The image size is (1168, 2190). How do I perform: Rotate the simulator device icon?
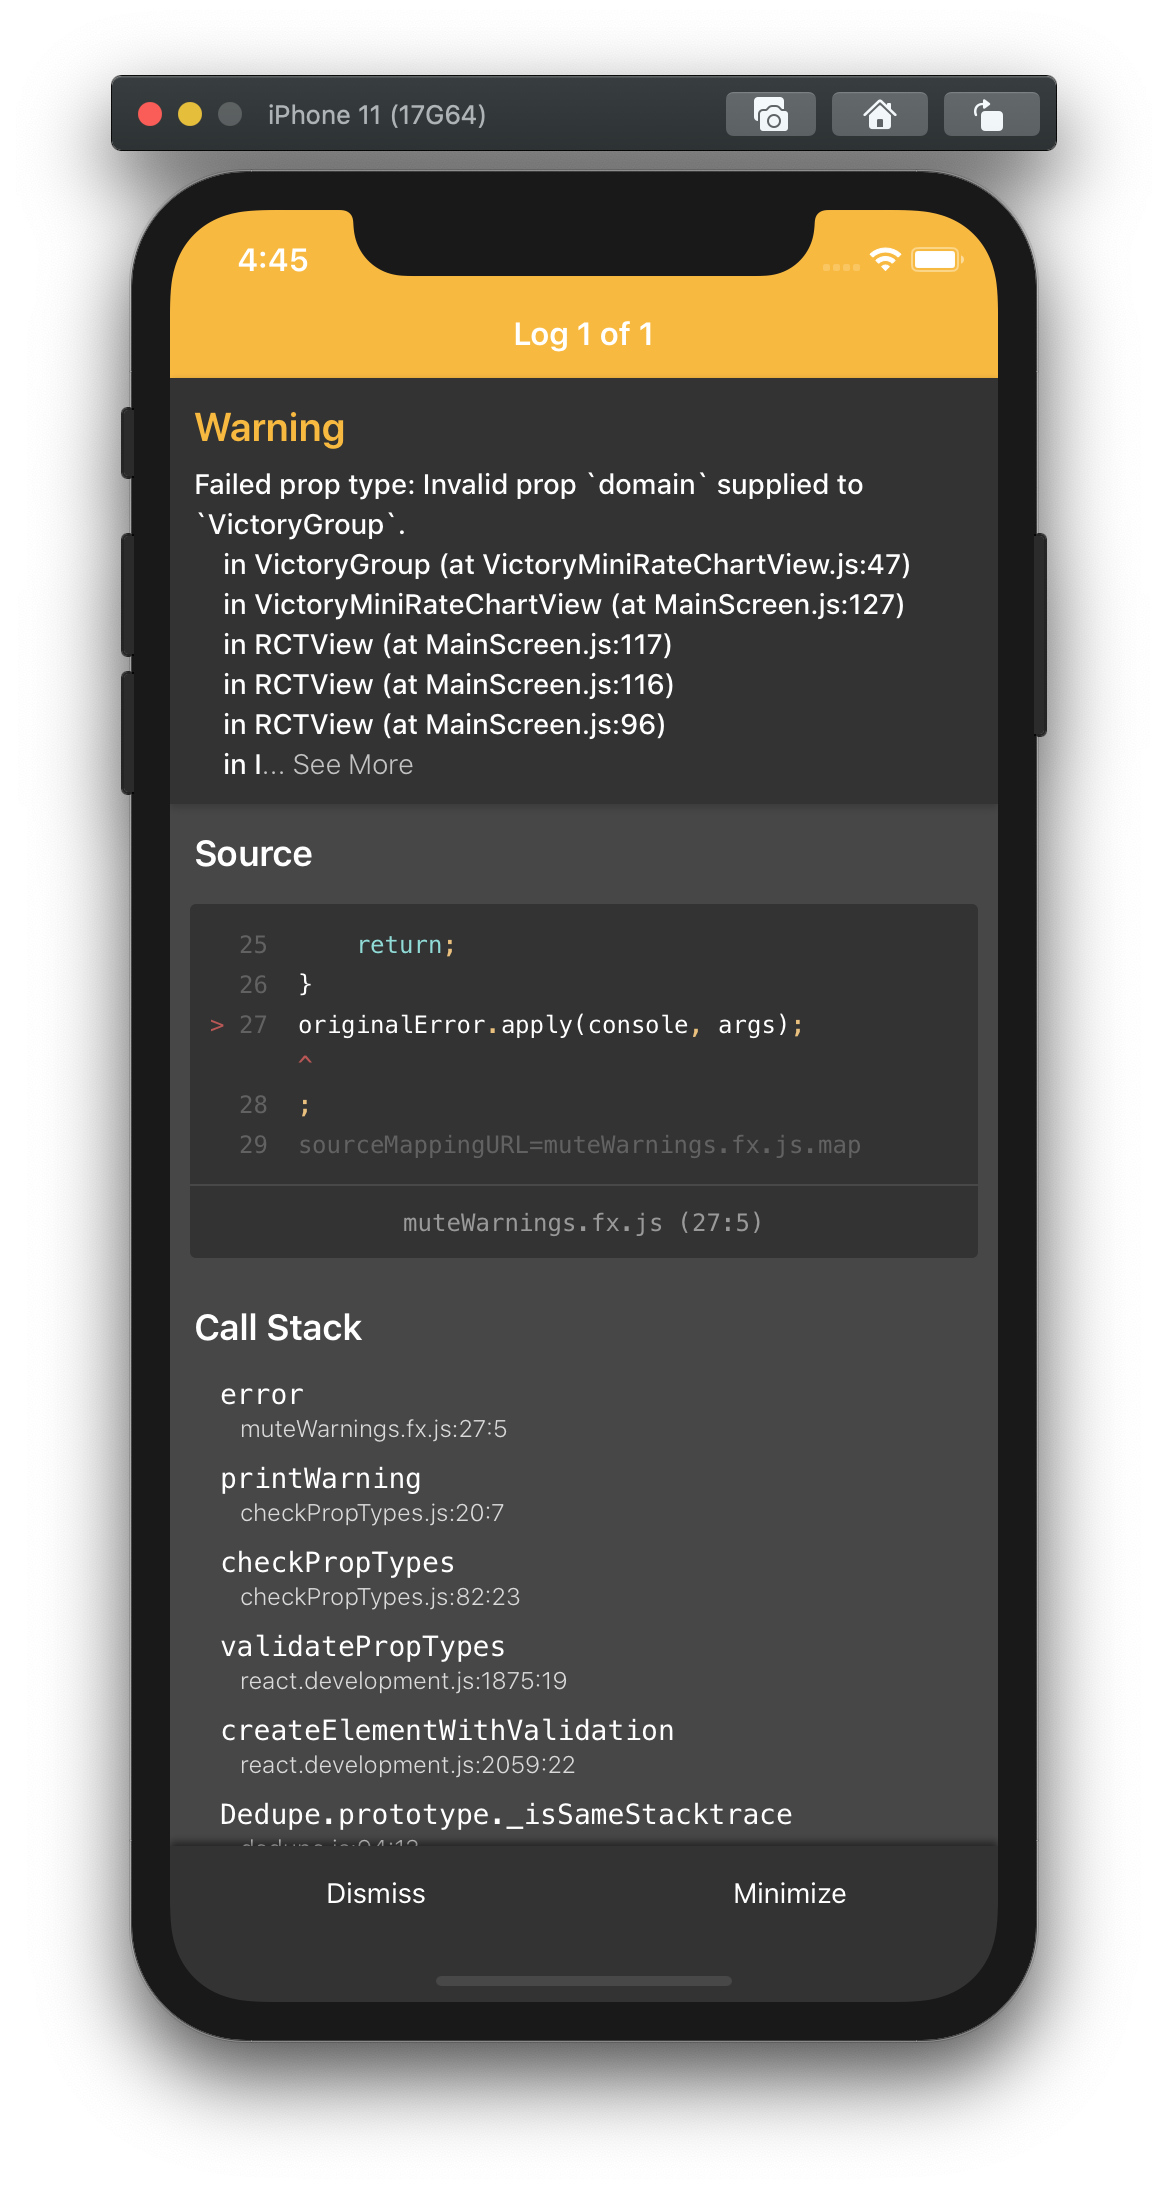coord(991,114)
